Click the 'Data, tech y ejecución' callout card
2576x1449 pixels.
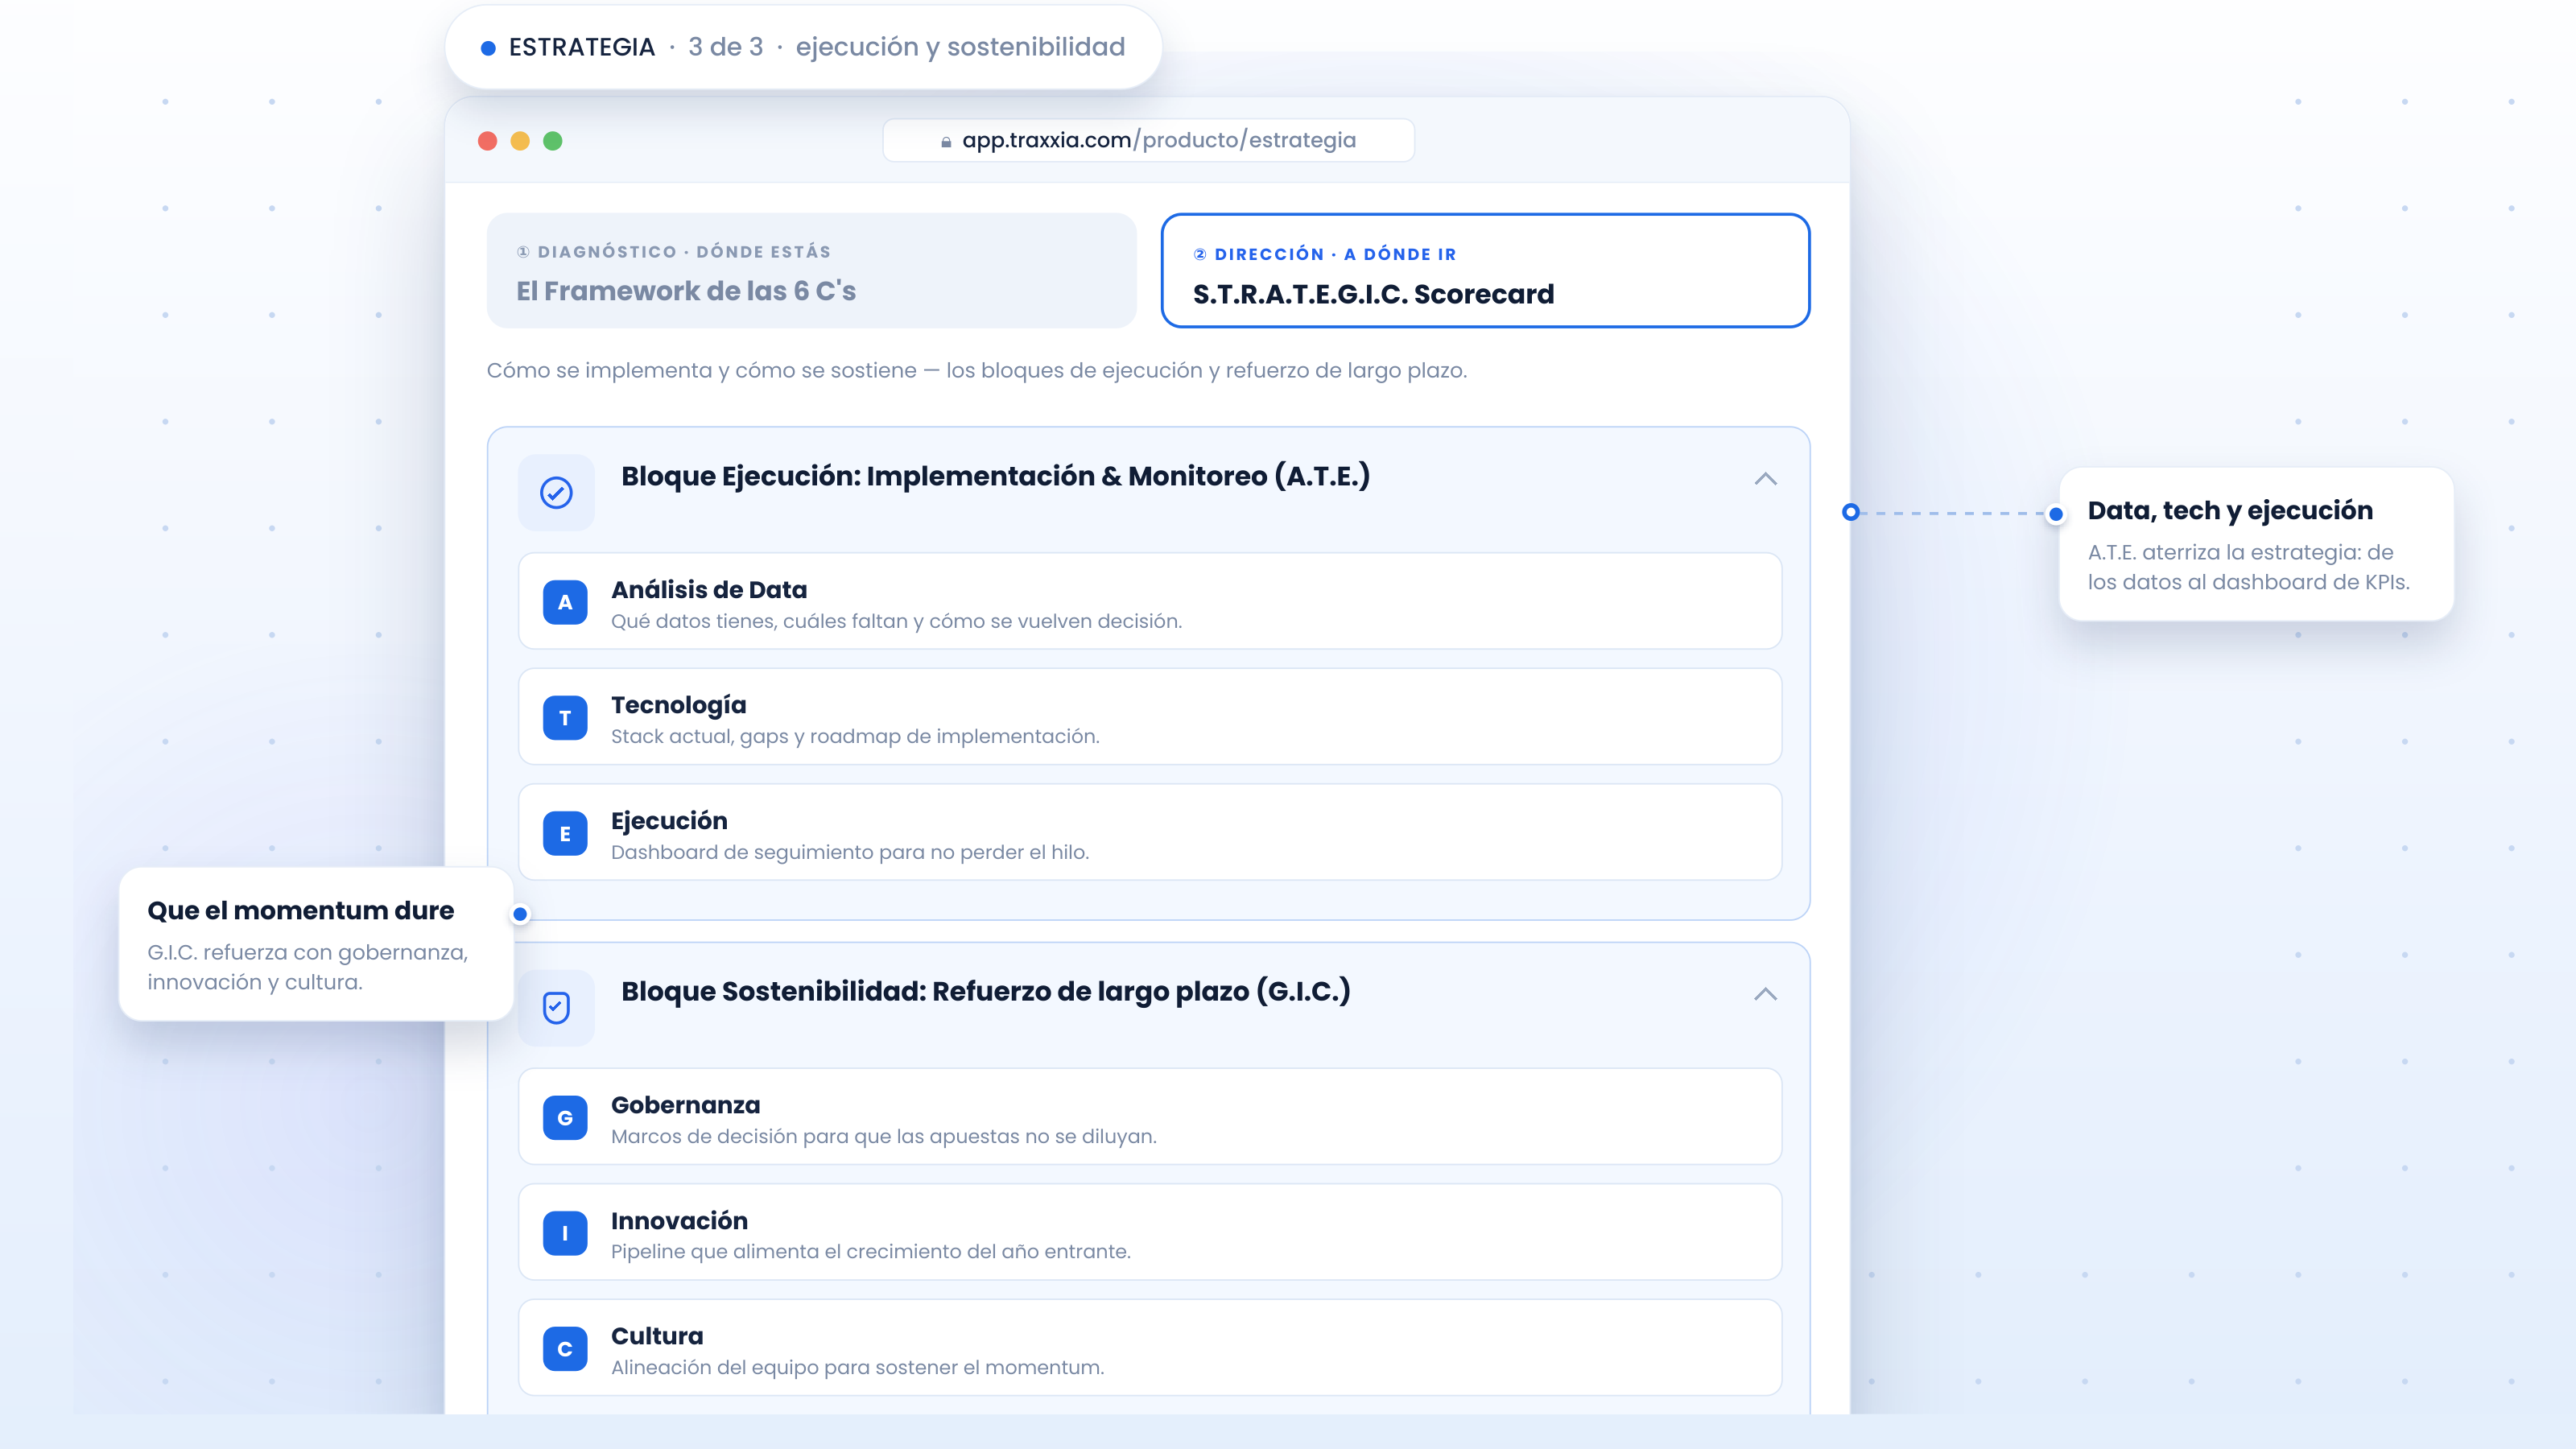(2256, 544)
